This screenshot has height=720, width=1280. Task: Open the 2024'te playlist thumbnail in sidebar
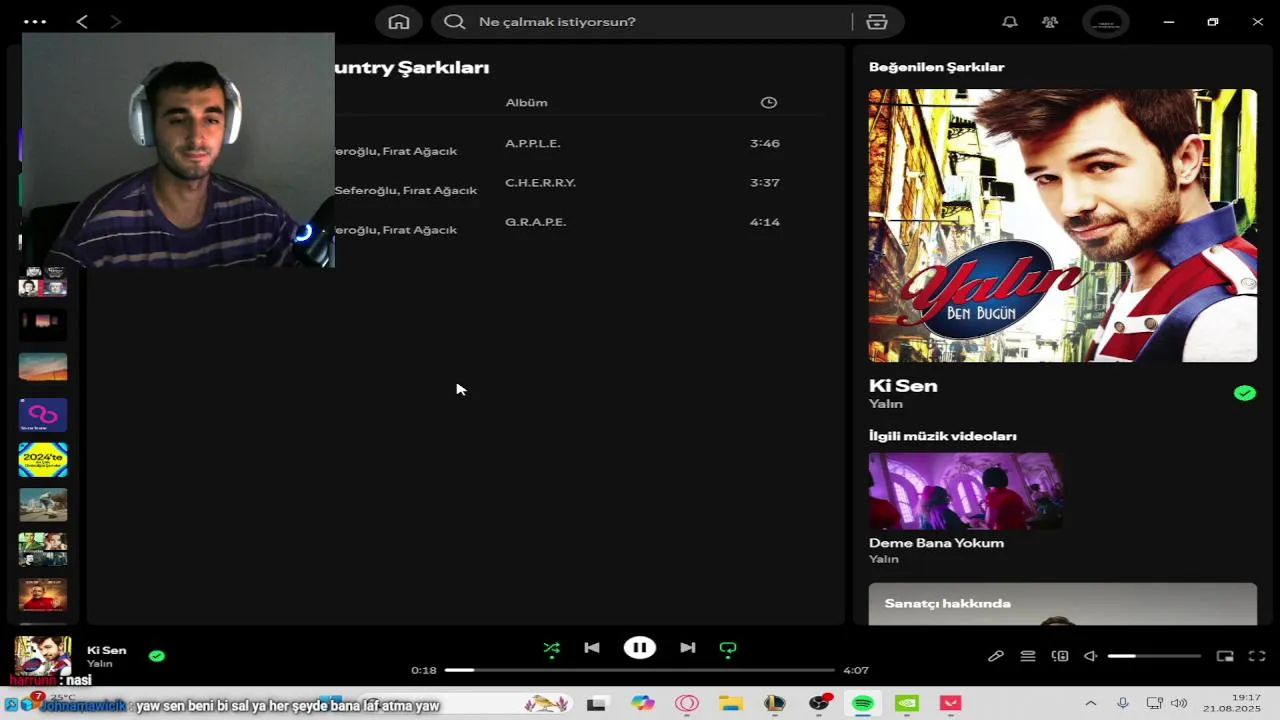[x=43, y=460]
